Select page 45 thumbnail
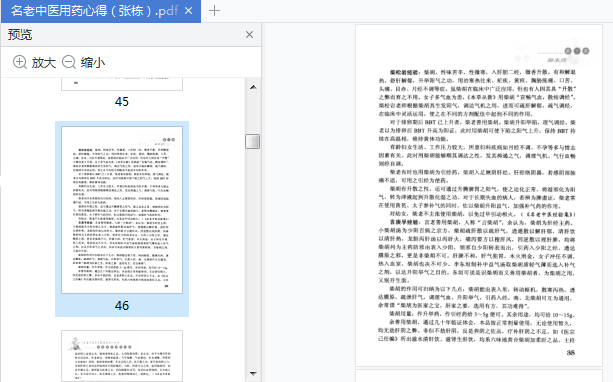Viewport: 613px width, 382px height. (122, 84)
